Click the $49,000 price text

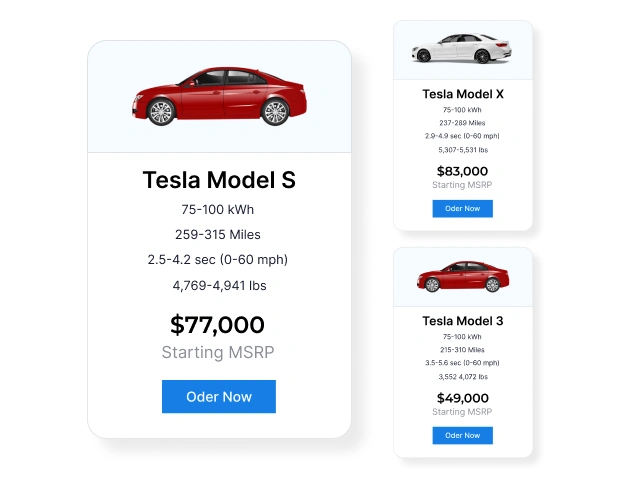click(462, 398)
